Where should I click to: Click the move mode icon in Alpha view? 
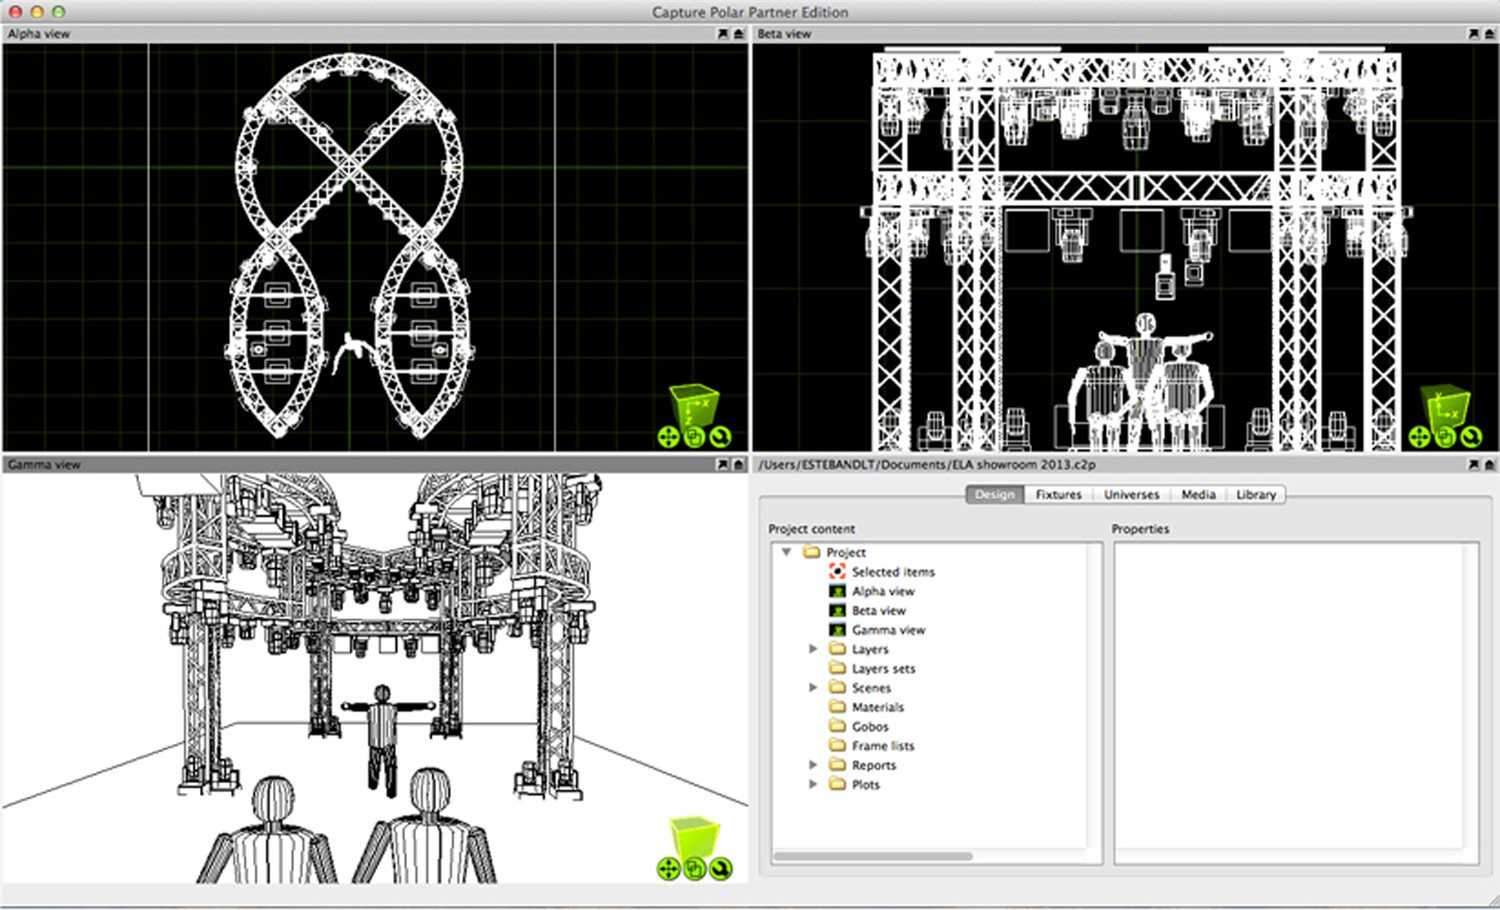tap(694, 435)
